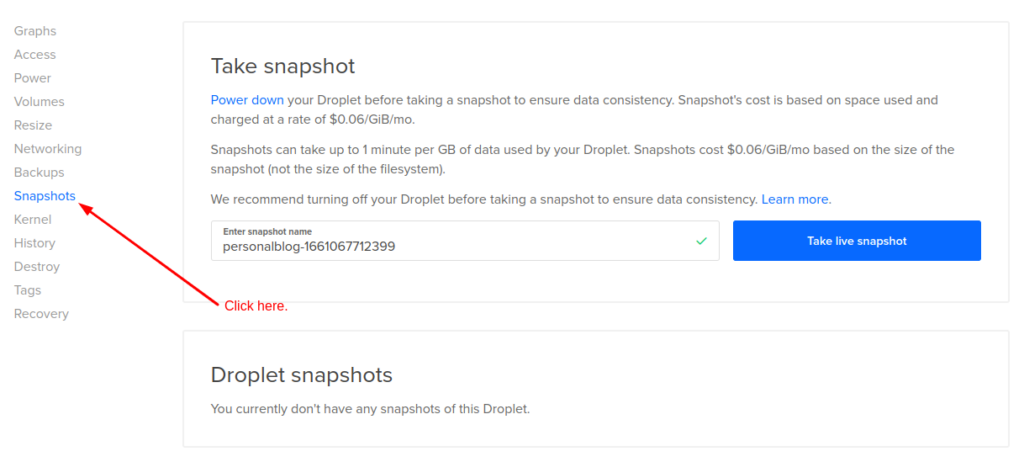
Task: Navigate to Networking
Action: [48, 148]
